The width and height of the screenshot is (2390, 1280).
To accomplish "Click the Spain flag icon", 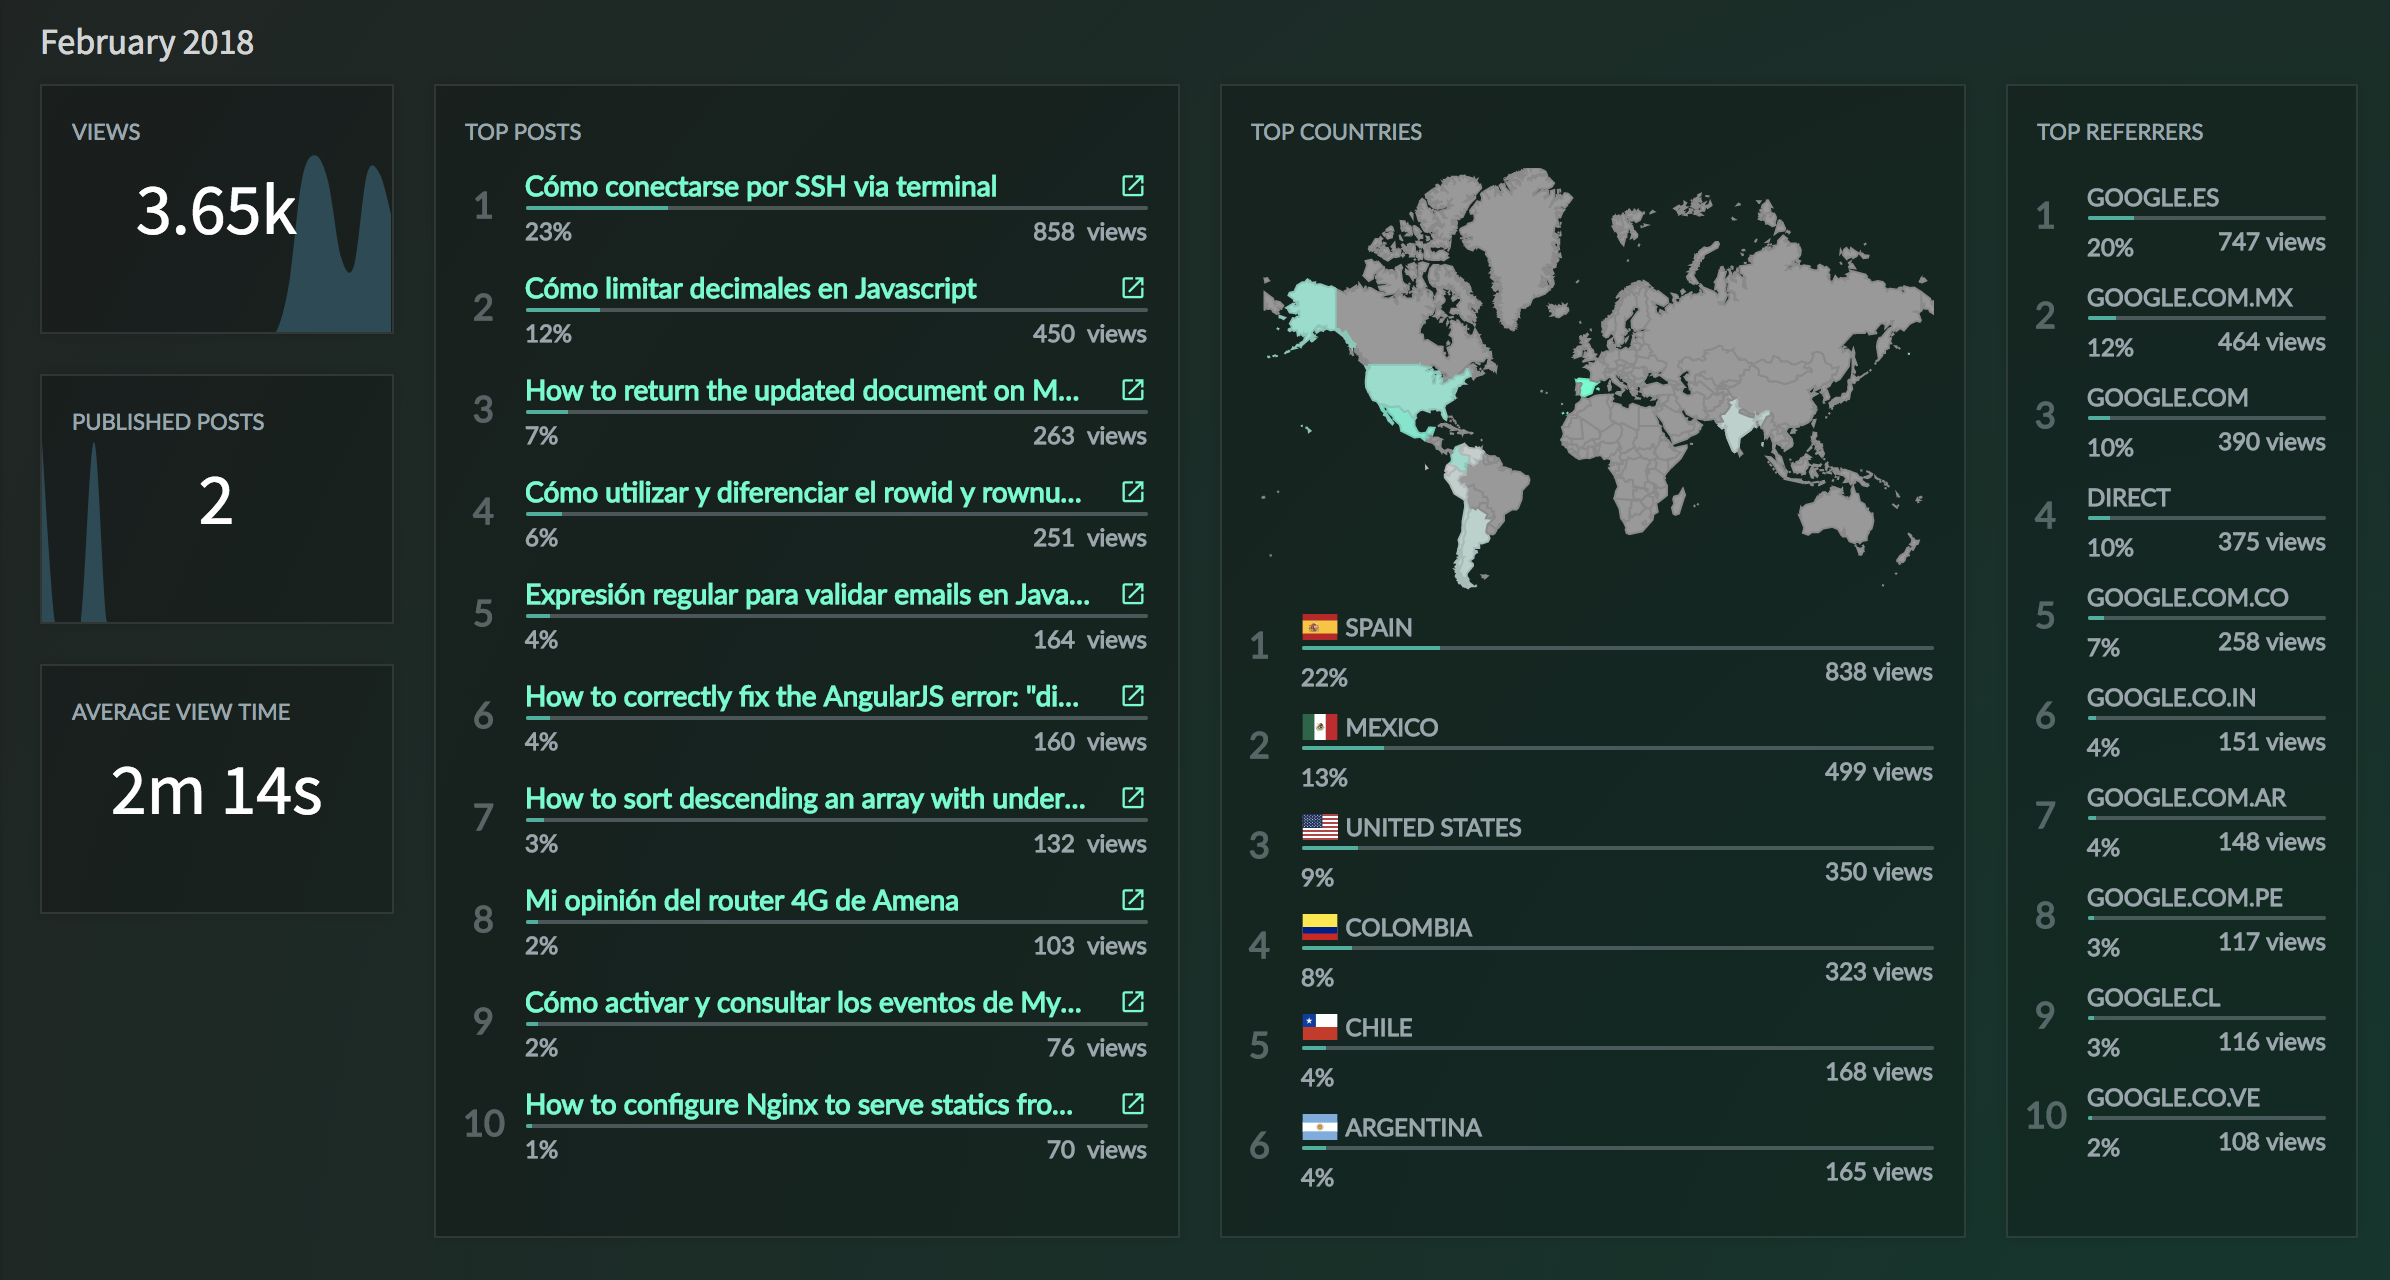I will pos(1319,627).
